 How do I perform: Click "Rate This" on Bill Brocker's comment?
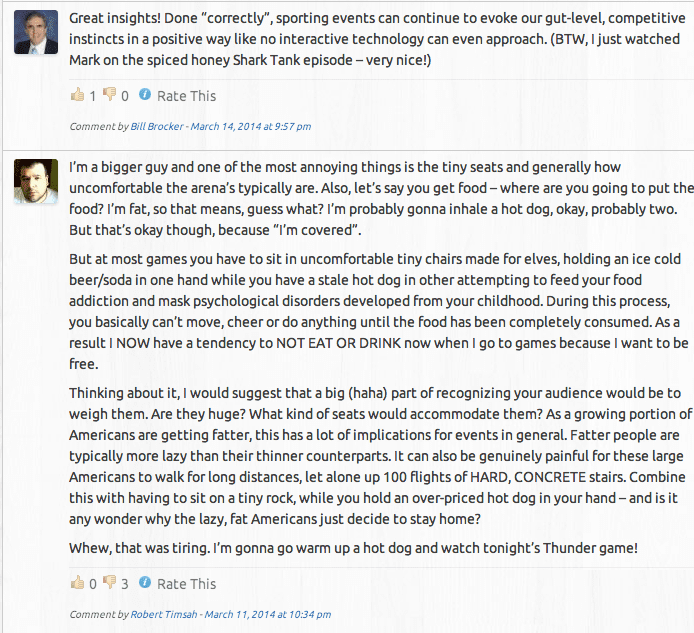[x=186, y=96]
